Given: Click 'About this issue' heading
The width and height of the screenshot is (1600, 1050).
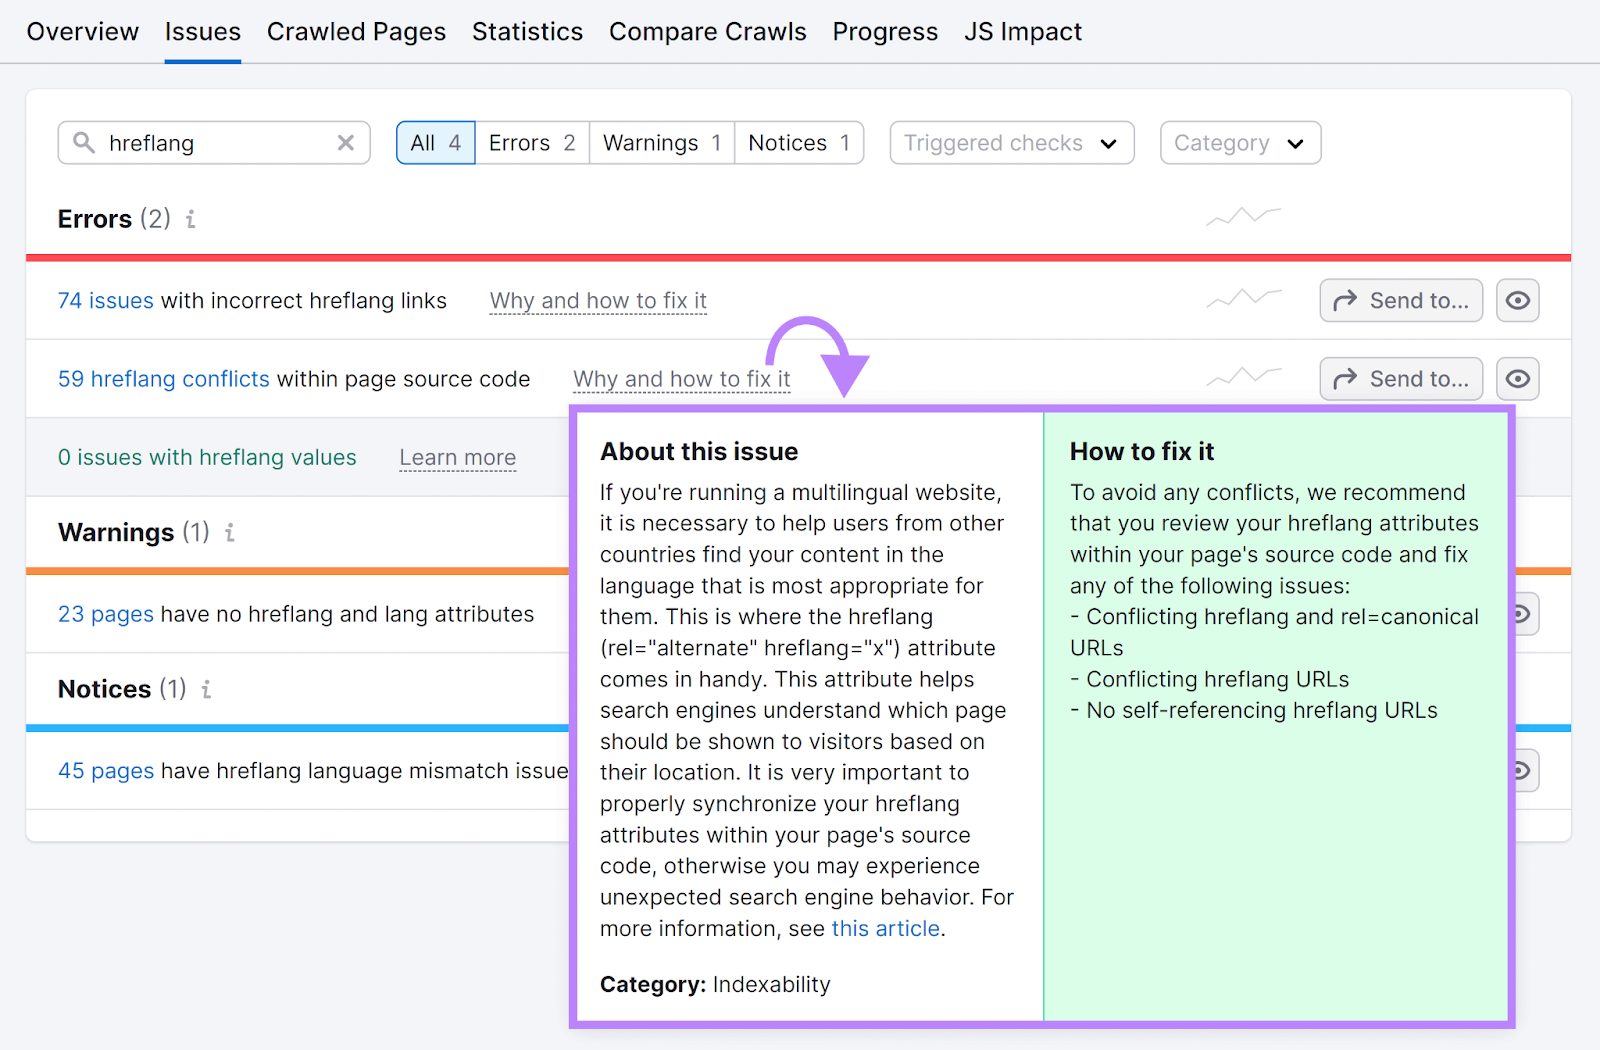Looking at the screenshot, I should (699, 452).
